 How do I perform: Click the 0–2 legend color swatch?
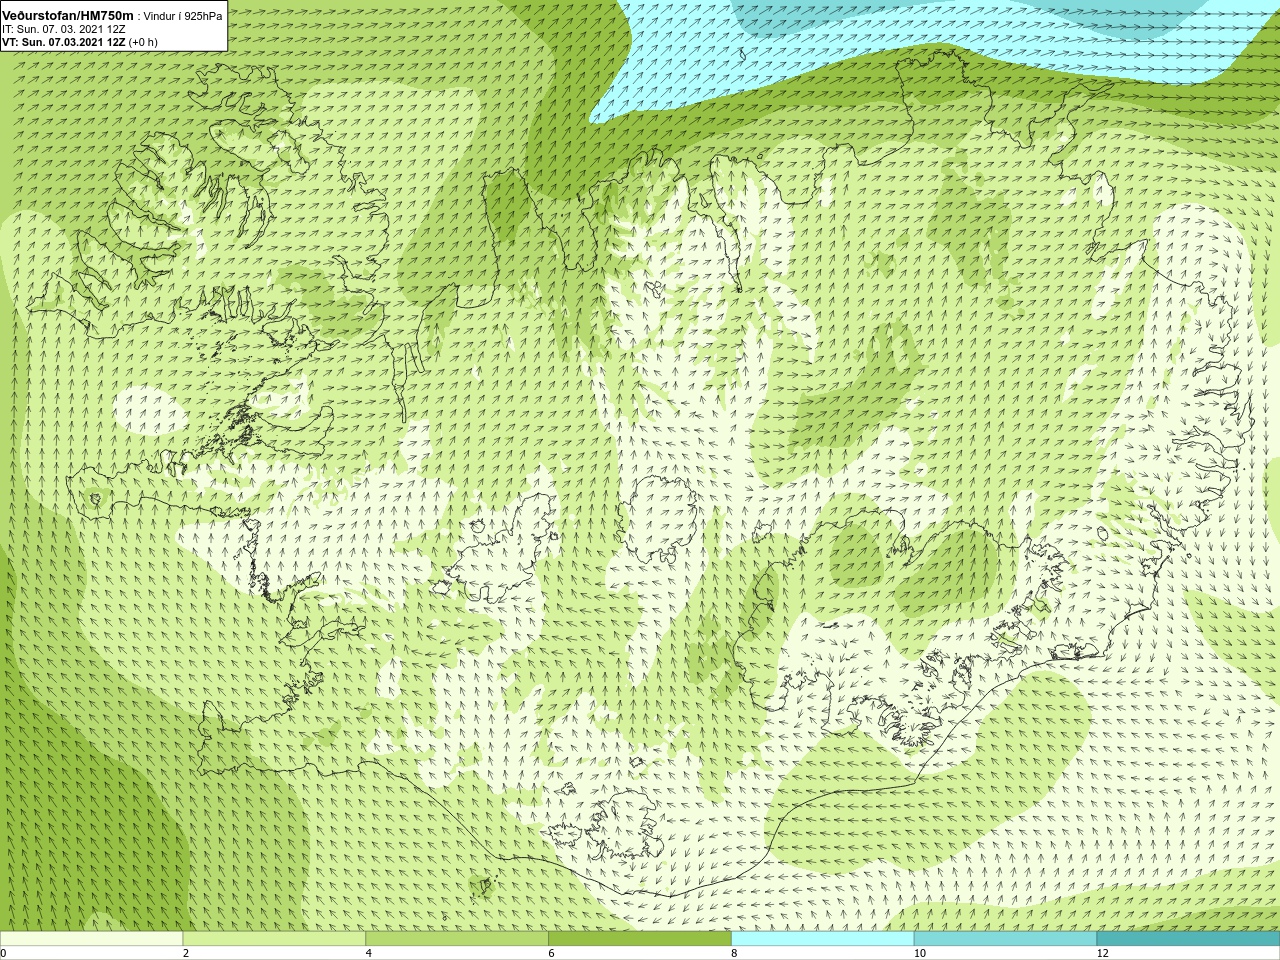91,939
